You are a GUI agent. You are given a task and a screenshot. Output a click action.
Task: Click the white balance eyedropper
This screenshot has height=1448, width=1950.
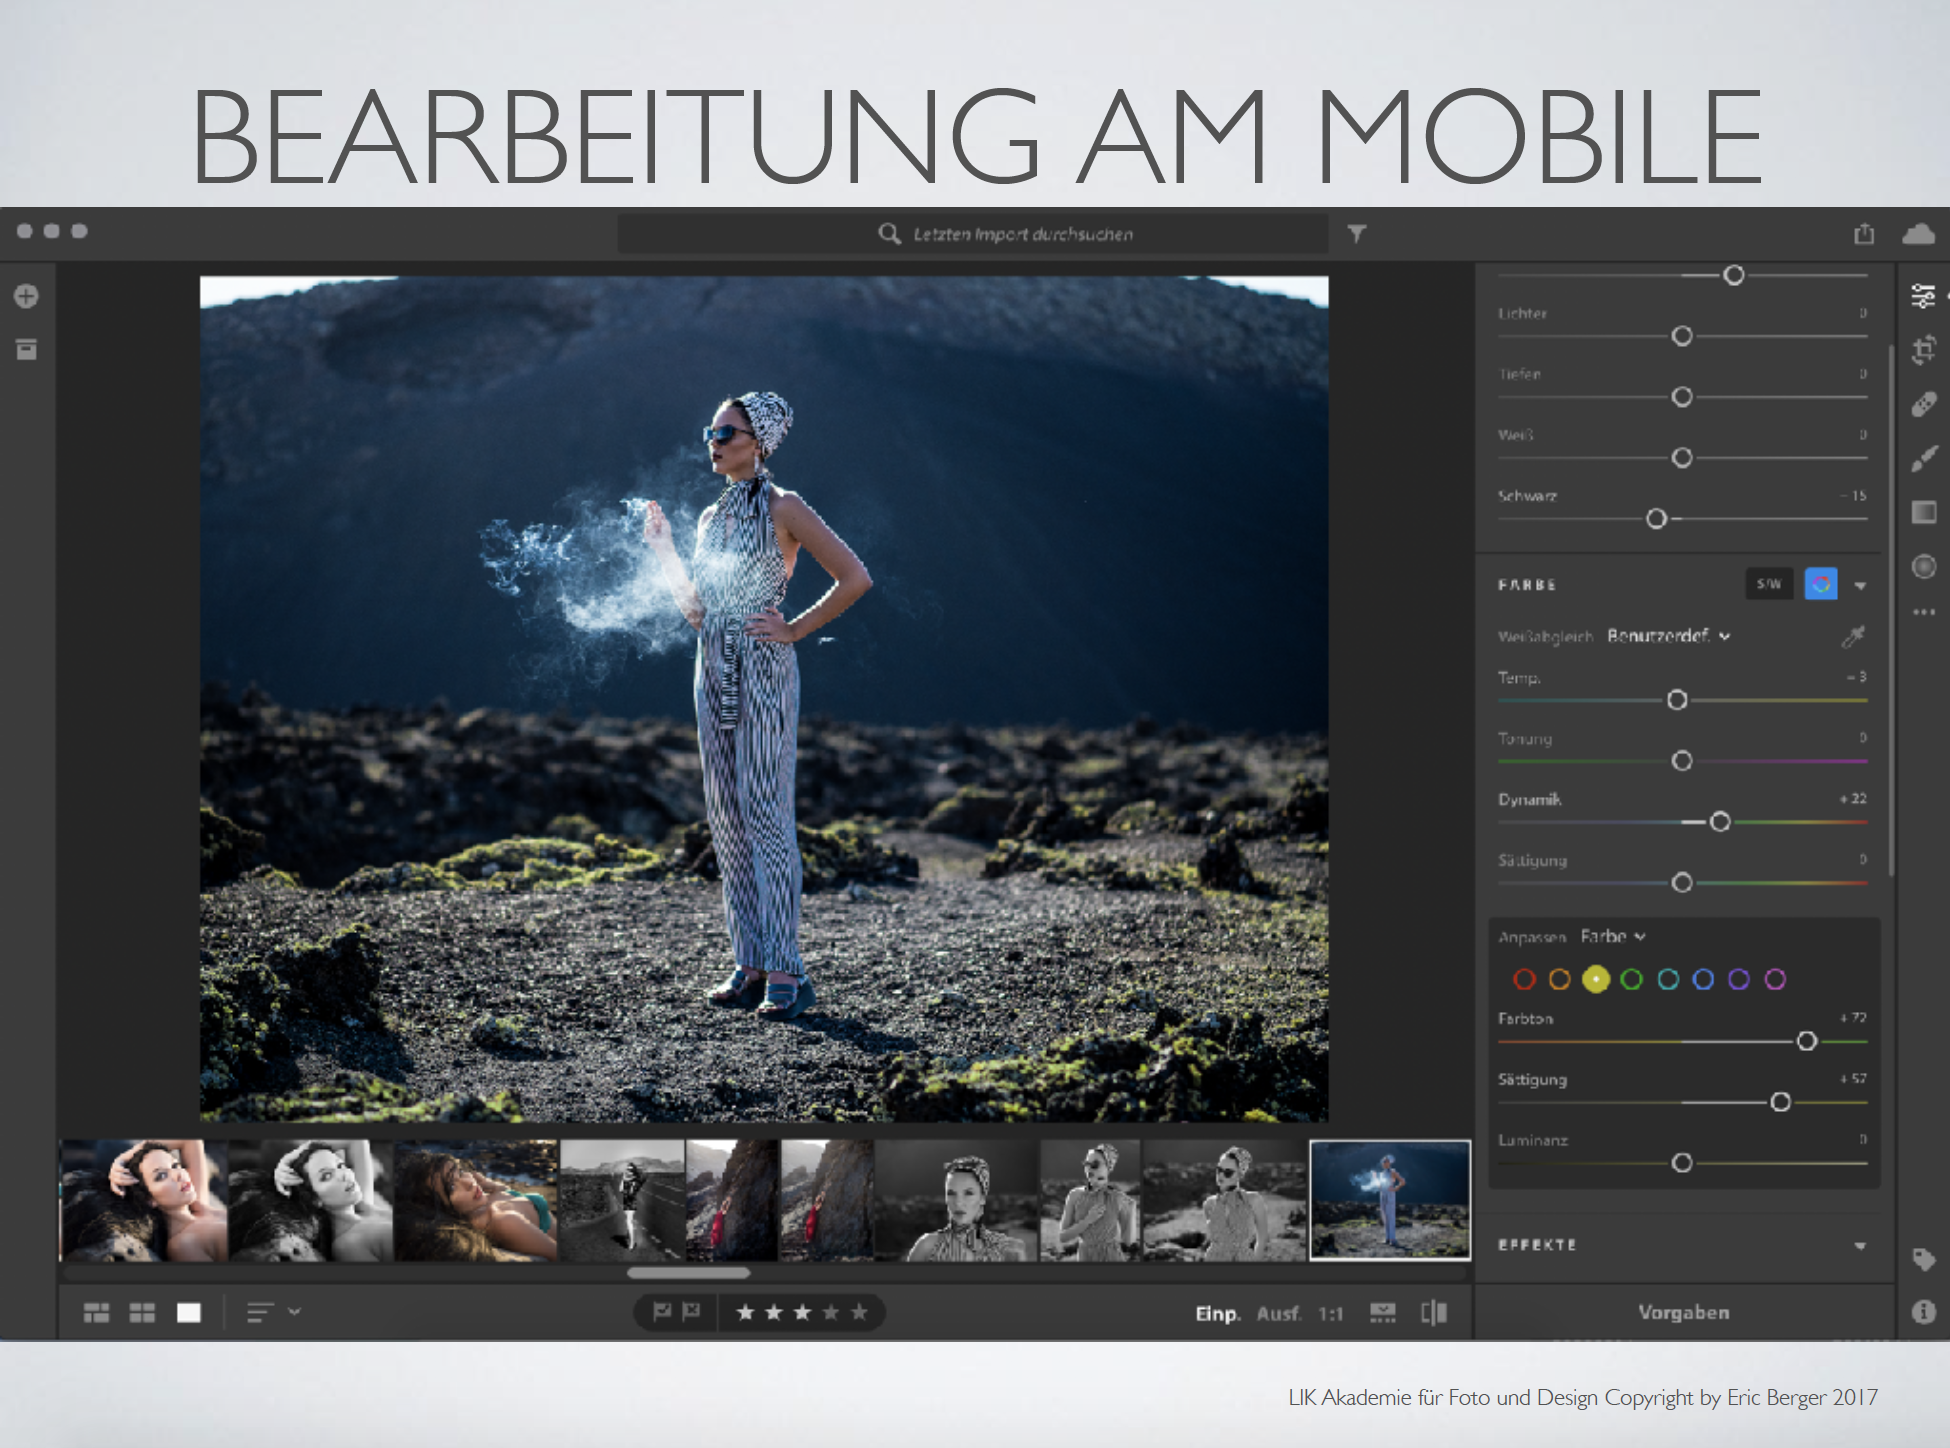pyautogui.click(x=1853, y=636)
